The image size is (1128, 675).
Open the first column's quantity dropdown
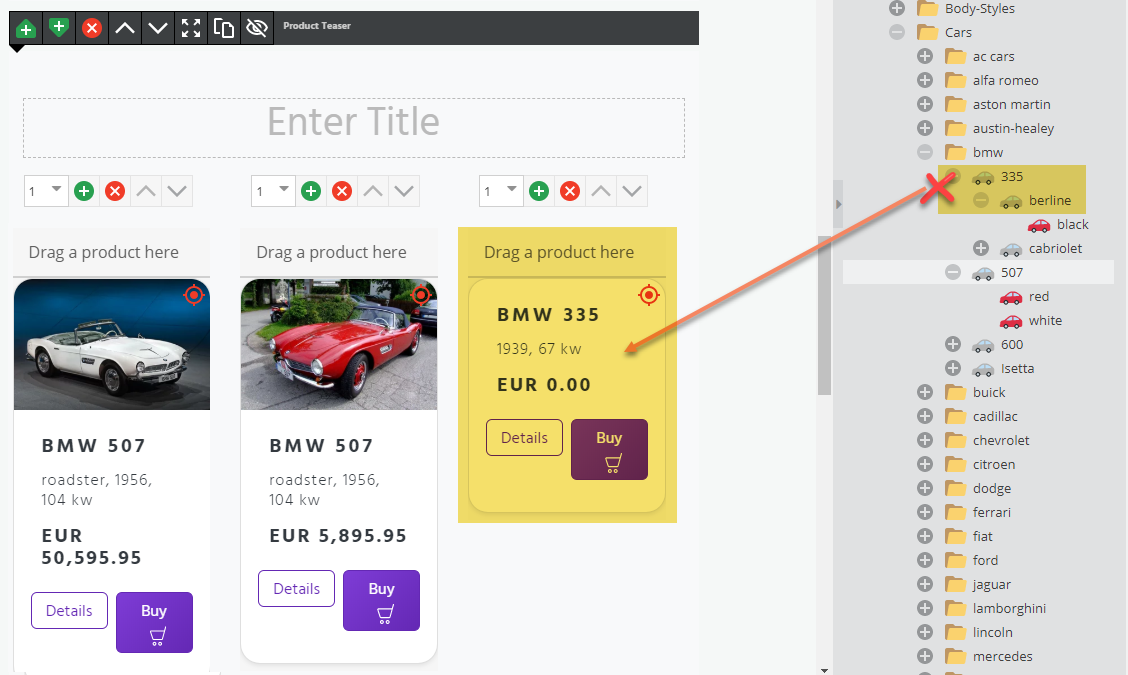(x=46, y=191)
